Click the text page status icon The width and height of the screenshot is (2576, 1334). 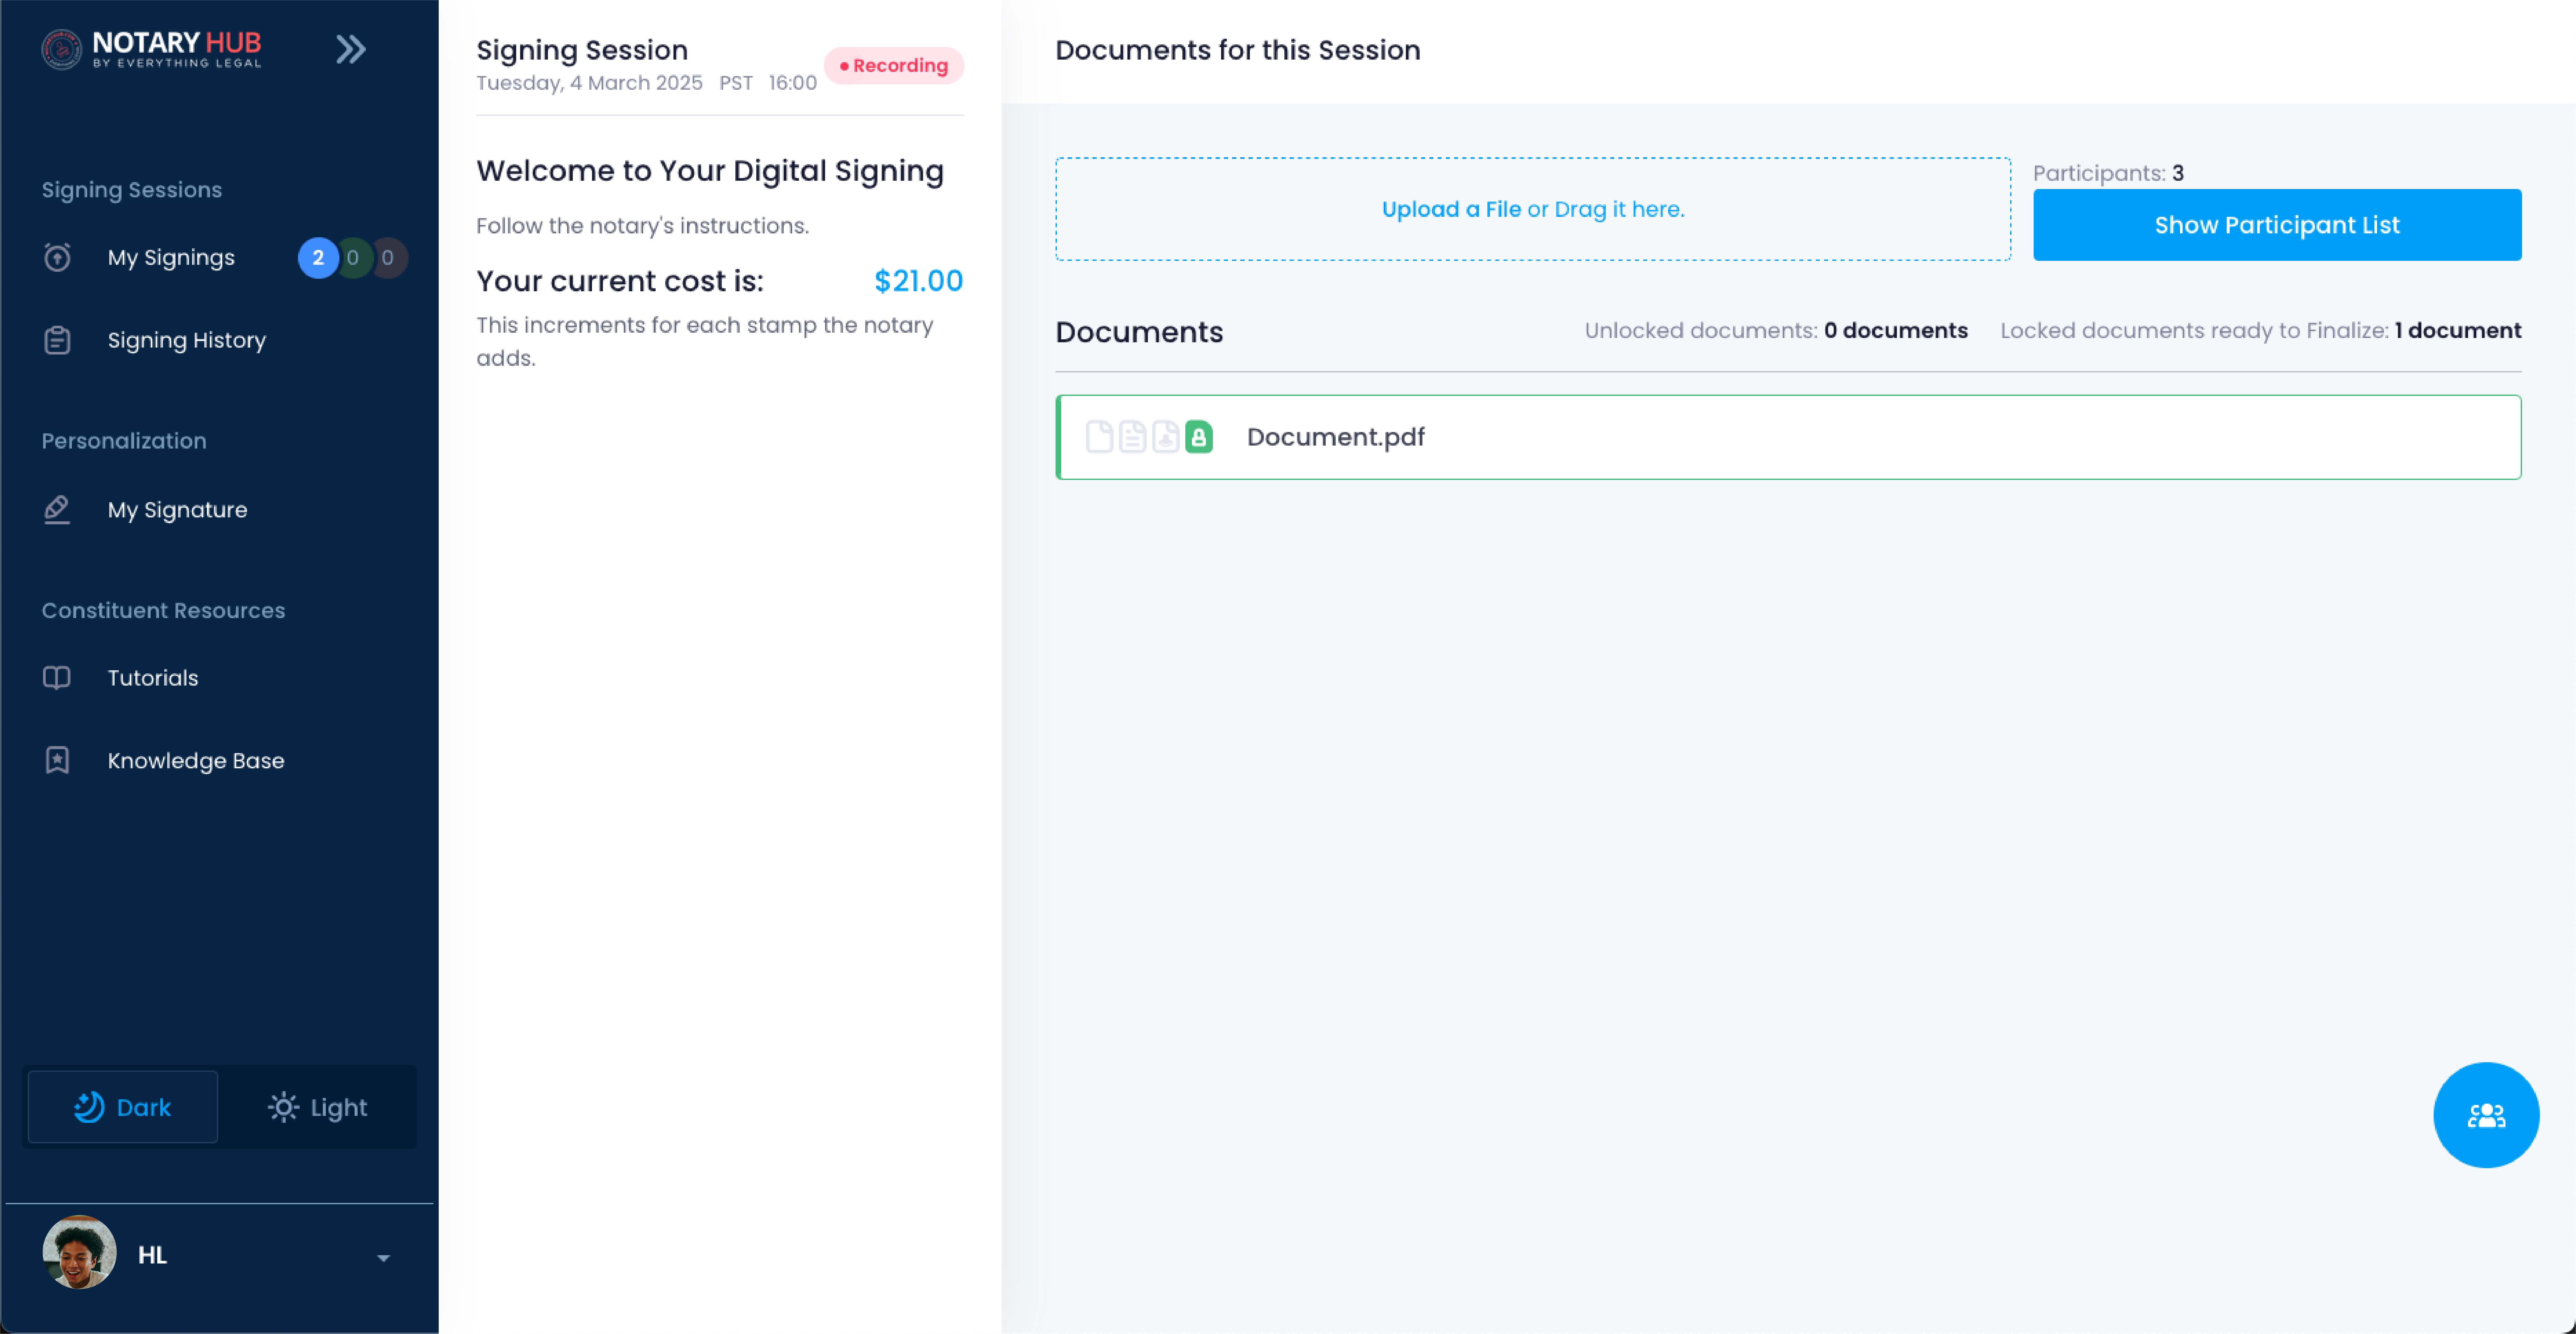[1132, 437]
